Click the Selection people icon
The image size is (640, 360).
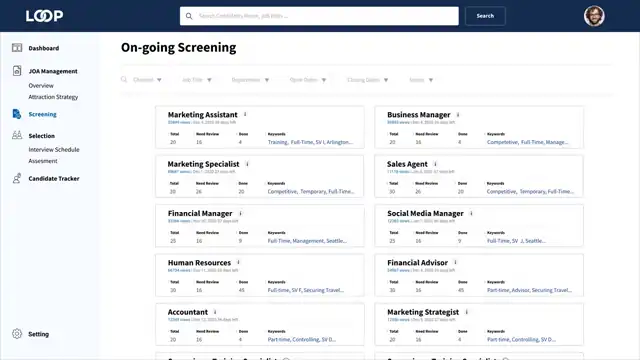pyautogui.click(x=17, y=135)
